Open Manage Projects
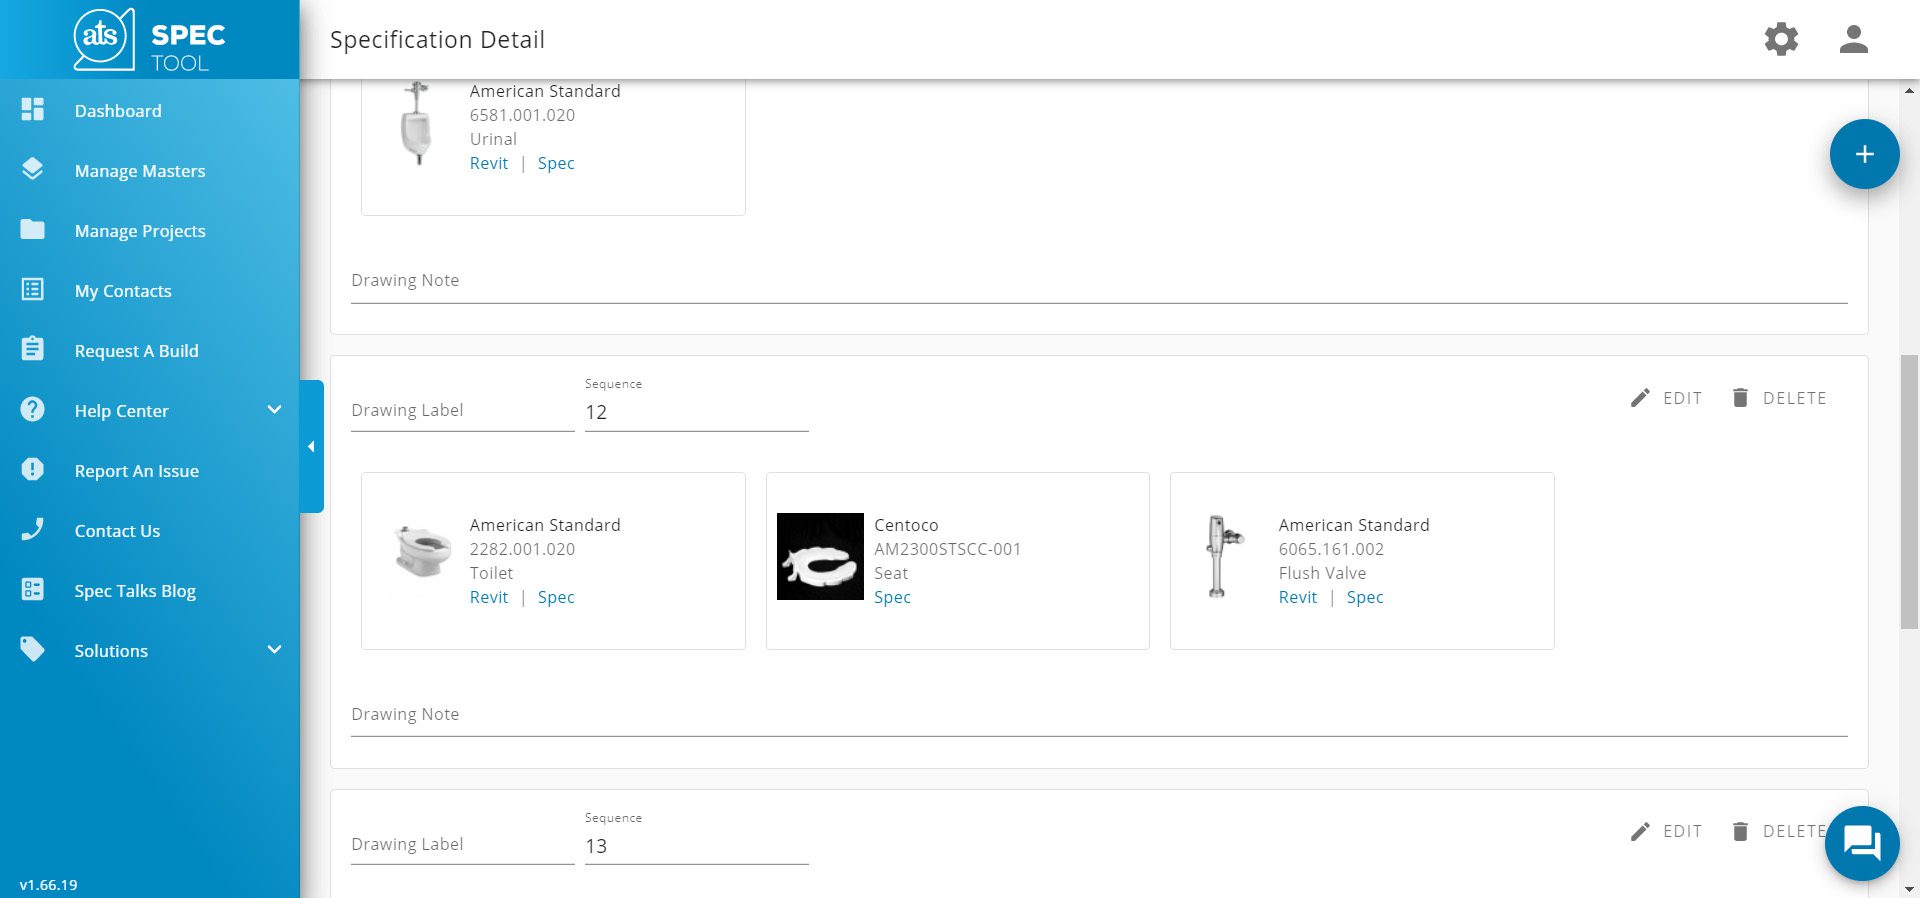Viewport: 1920px width, 898px height. (x=140, y=231)
